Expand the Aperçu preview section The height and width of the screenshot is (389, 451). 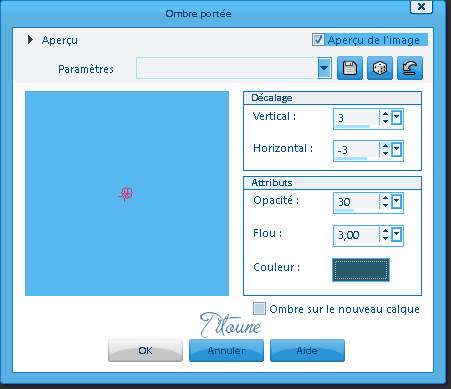30,40
